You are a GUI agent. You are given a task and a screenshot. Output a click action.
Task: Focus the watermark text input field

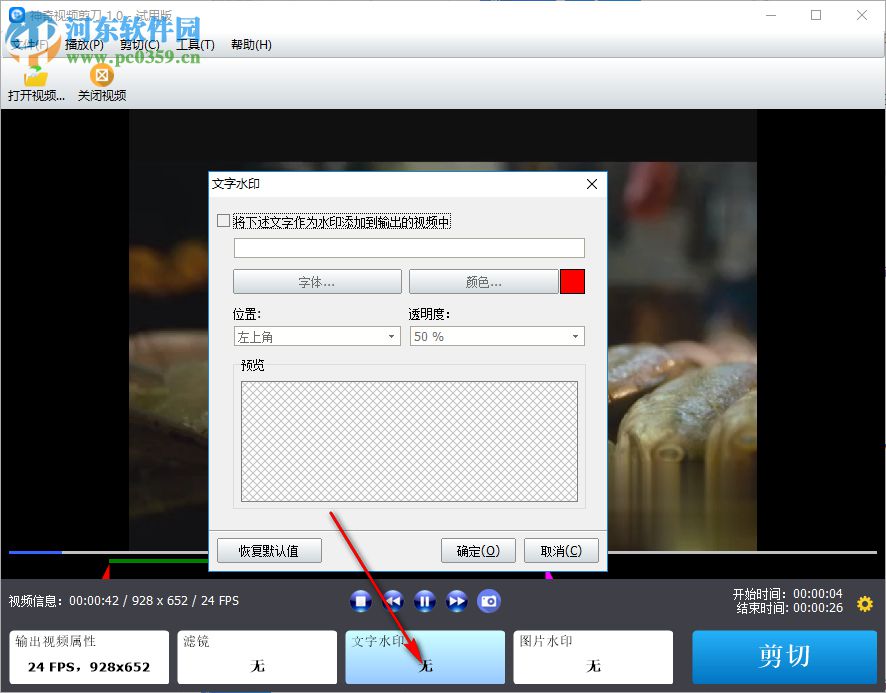[409, 248]
